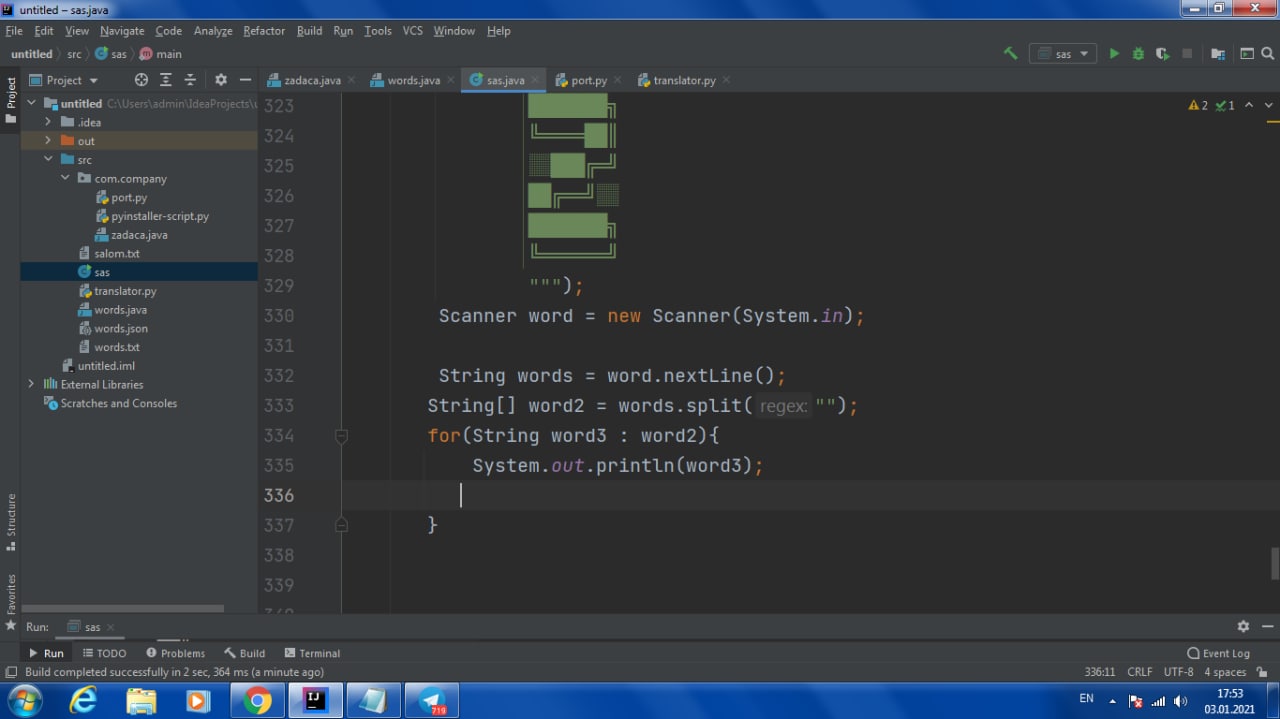Open the Refactor menu
Image resolution: width=1280 pixels, height=719 pixels.
coord(264,31)
